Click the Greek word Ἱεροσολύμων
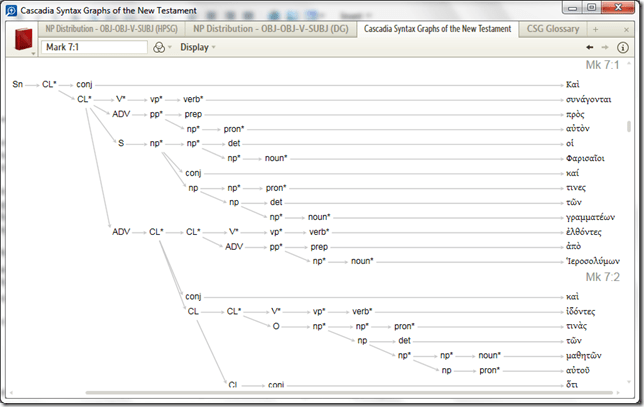Image resolution: width=644 pixels, height=407 pixels. [x=584, y=261]
